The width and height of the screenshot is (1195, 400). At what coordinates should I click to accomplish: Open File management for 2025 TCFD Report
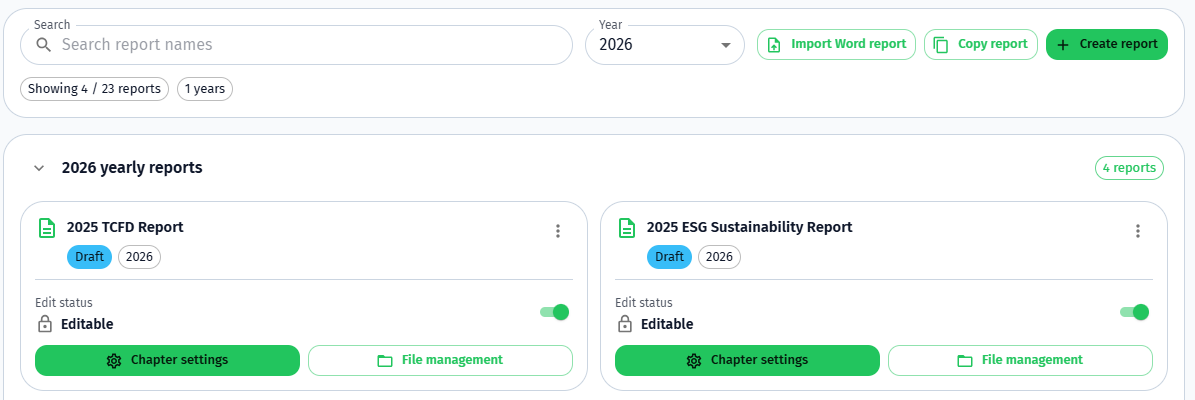[x=441, y=360]
